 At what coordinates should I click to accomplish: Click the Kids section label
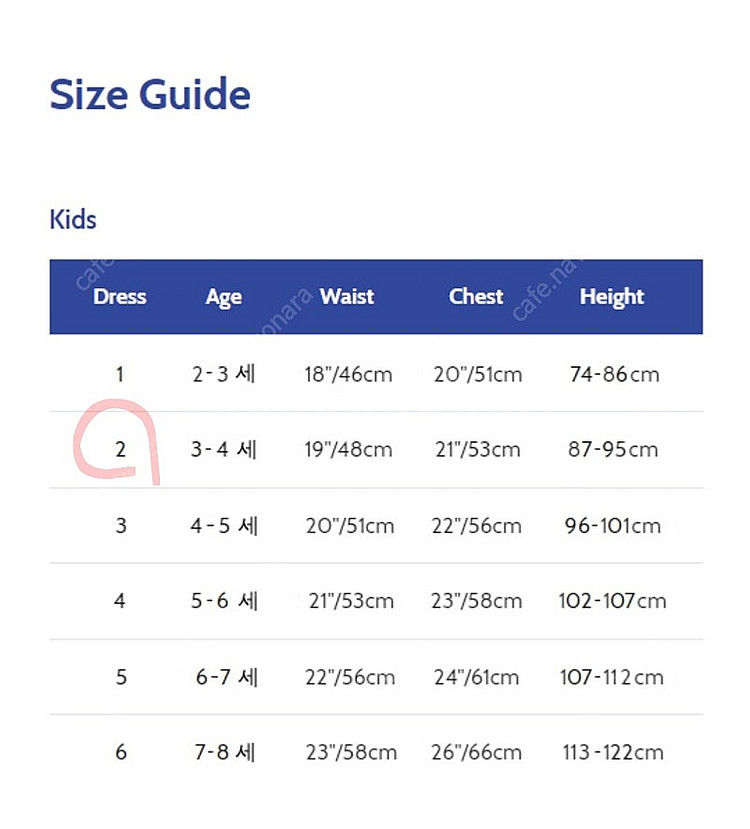pos(73,219)
